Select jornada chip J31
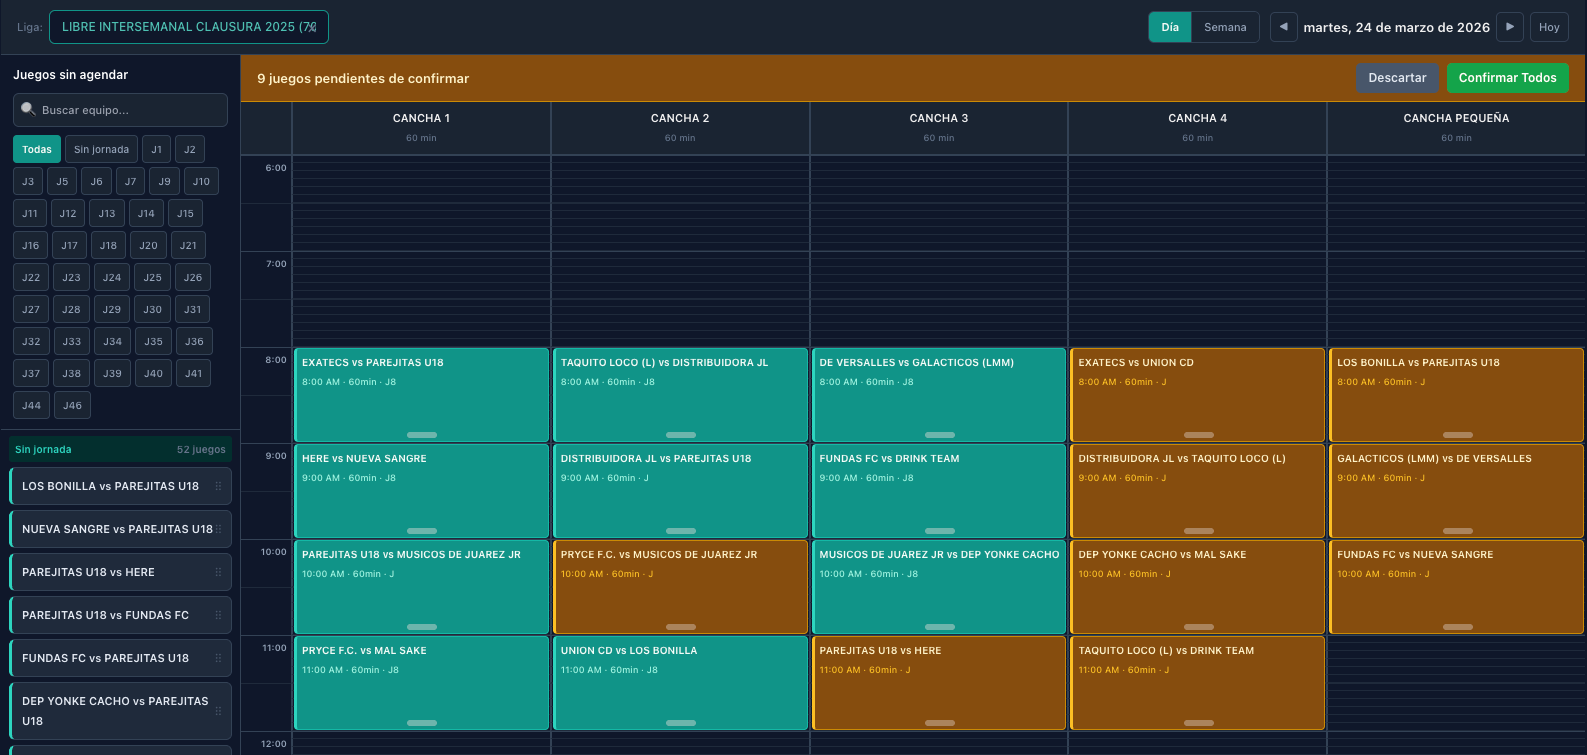The width and height of the screenshot is (1587, 755). click(192, 309)
